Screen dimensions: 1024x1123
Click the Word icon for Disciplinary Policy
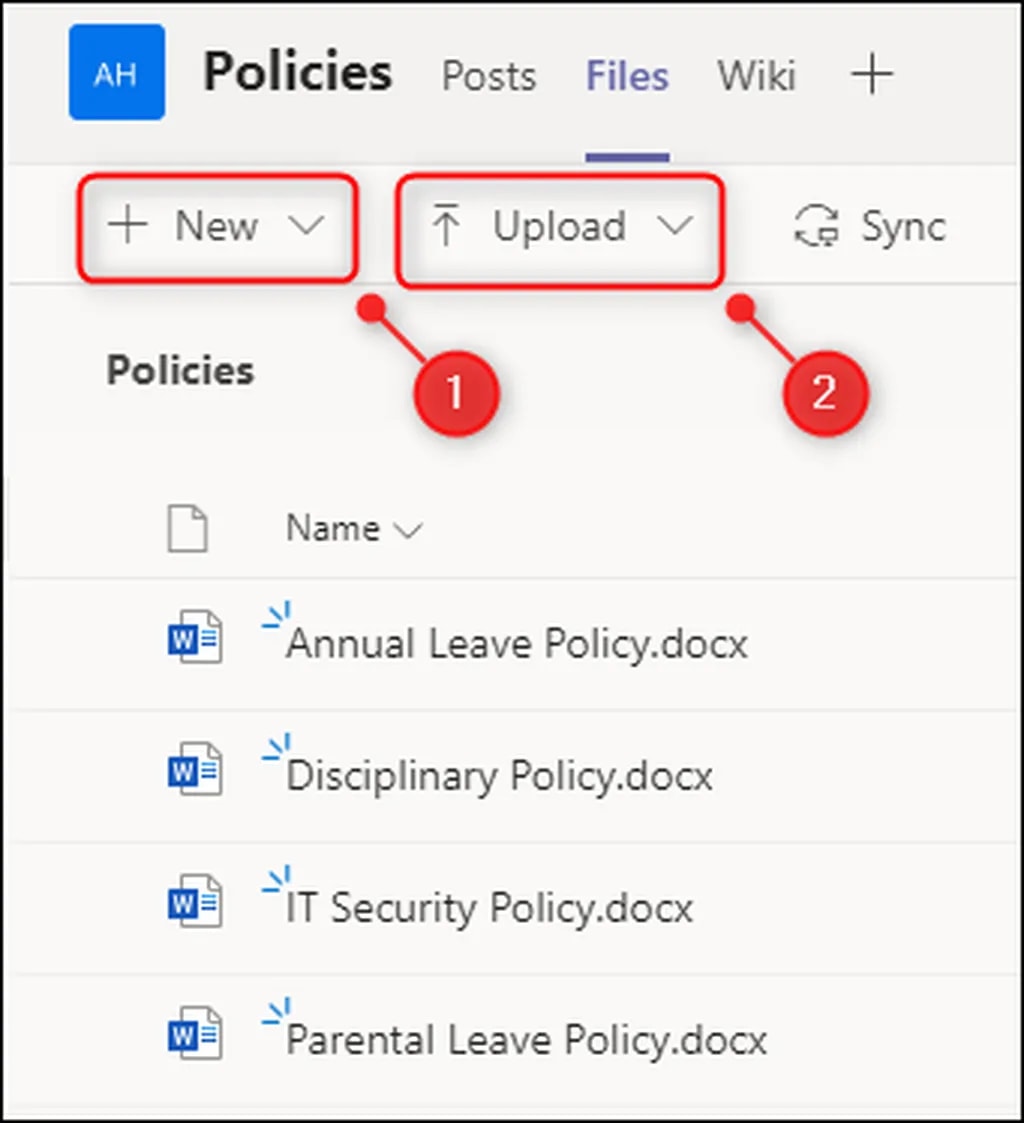[x=194, y=771]
